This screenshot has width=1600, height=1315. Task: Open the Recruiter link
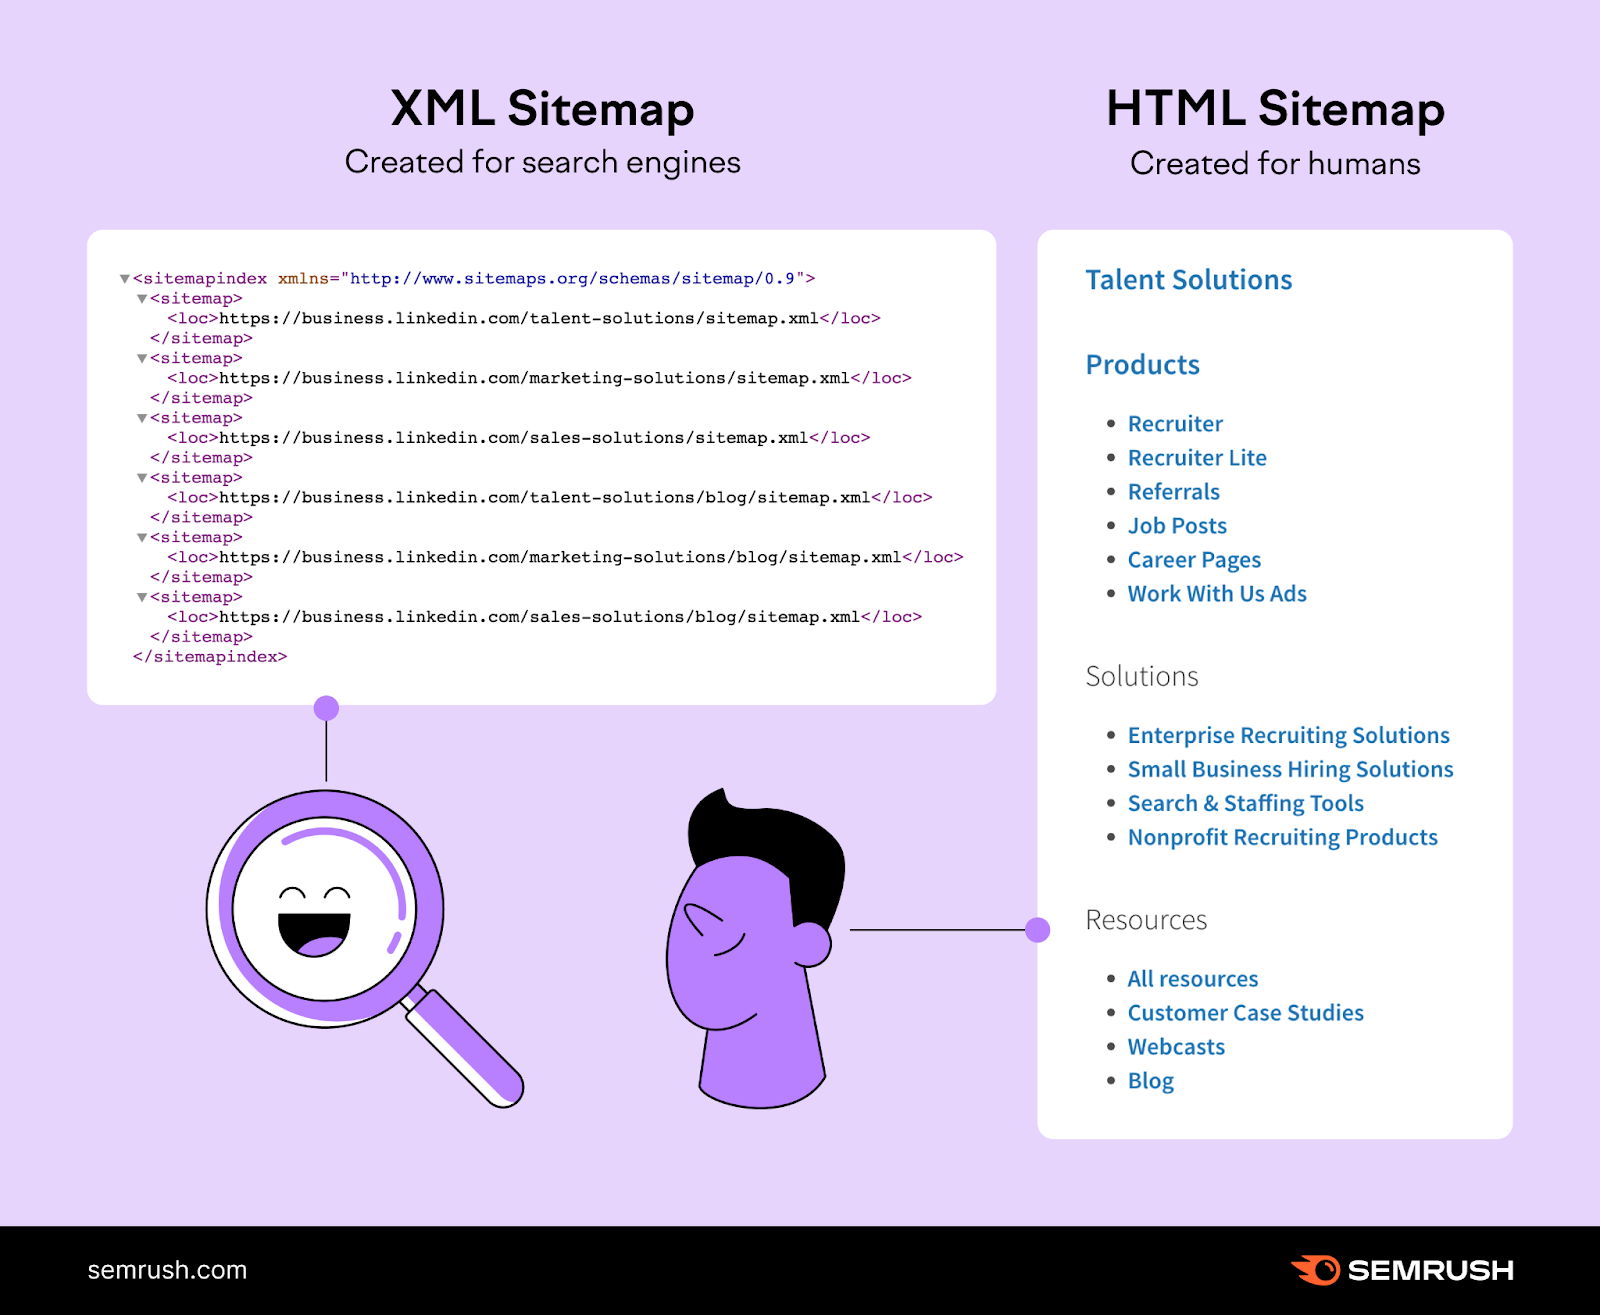coord(1174,423)
